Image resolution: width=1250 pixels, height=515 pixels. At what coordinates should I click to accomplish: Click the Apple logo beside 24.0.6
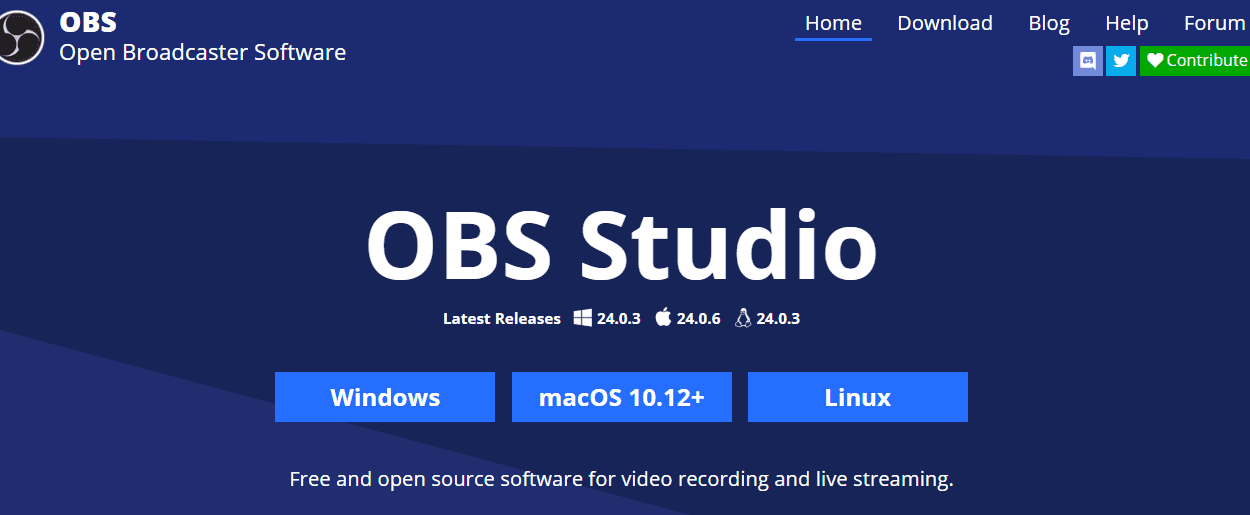(x=663, y=318)
